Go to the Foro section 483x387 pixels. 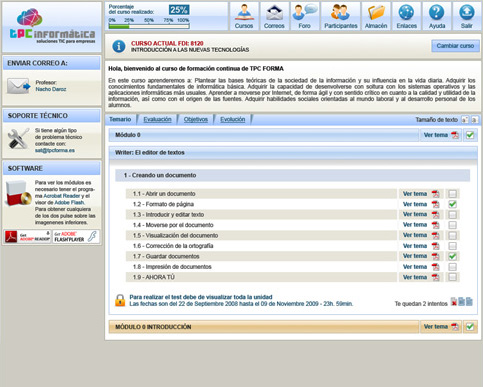[305, 16]
